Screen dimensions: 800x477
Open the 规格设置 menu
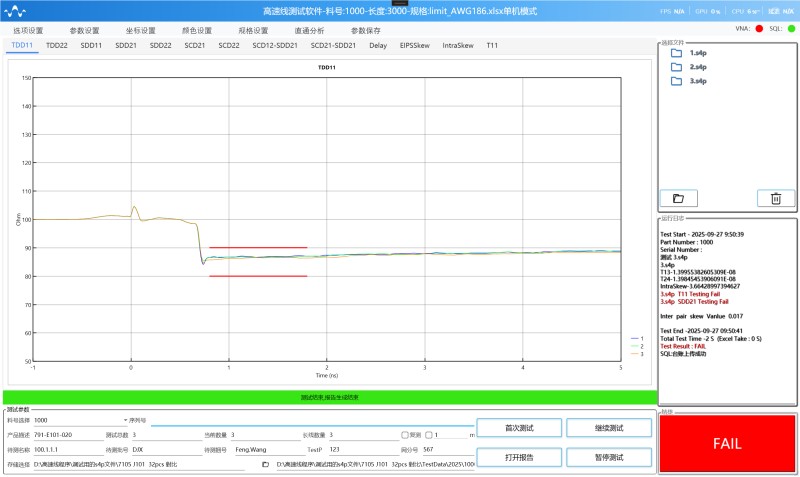pos(253,30)
